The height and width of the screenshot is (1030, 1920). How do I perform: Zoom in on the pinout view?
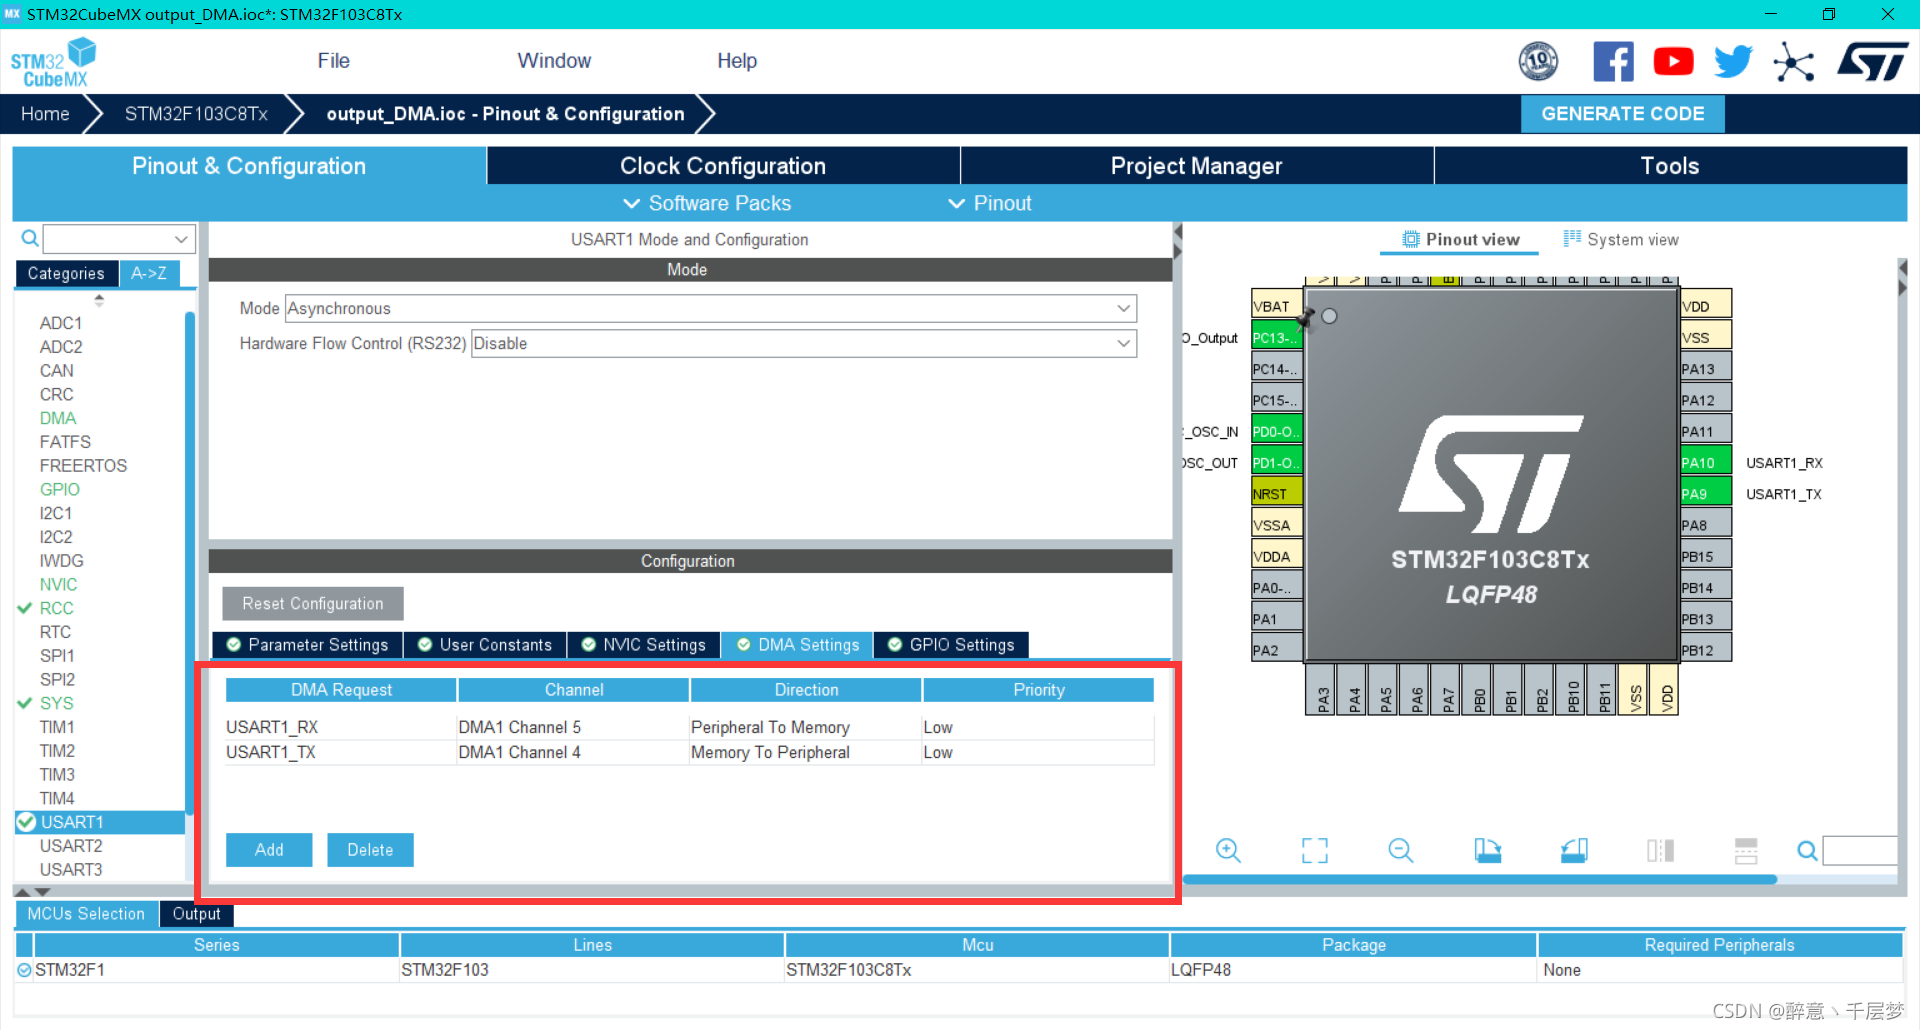(1228, 851)
